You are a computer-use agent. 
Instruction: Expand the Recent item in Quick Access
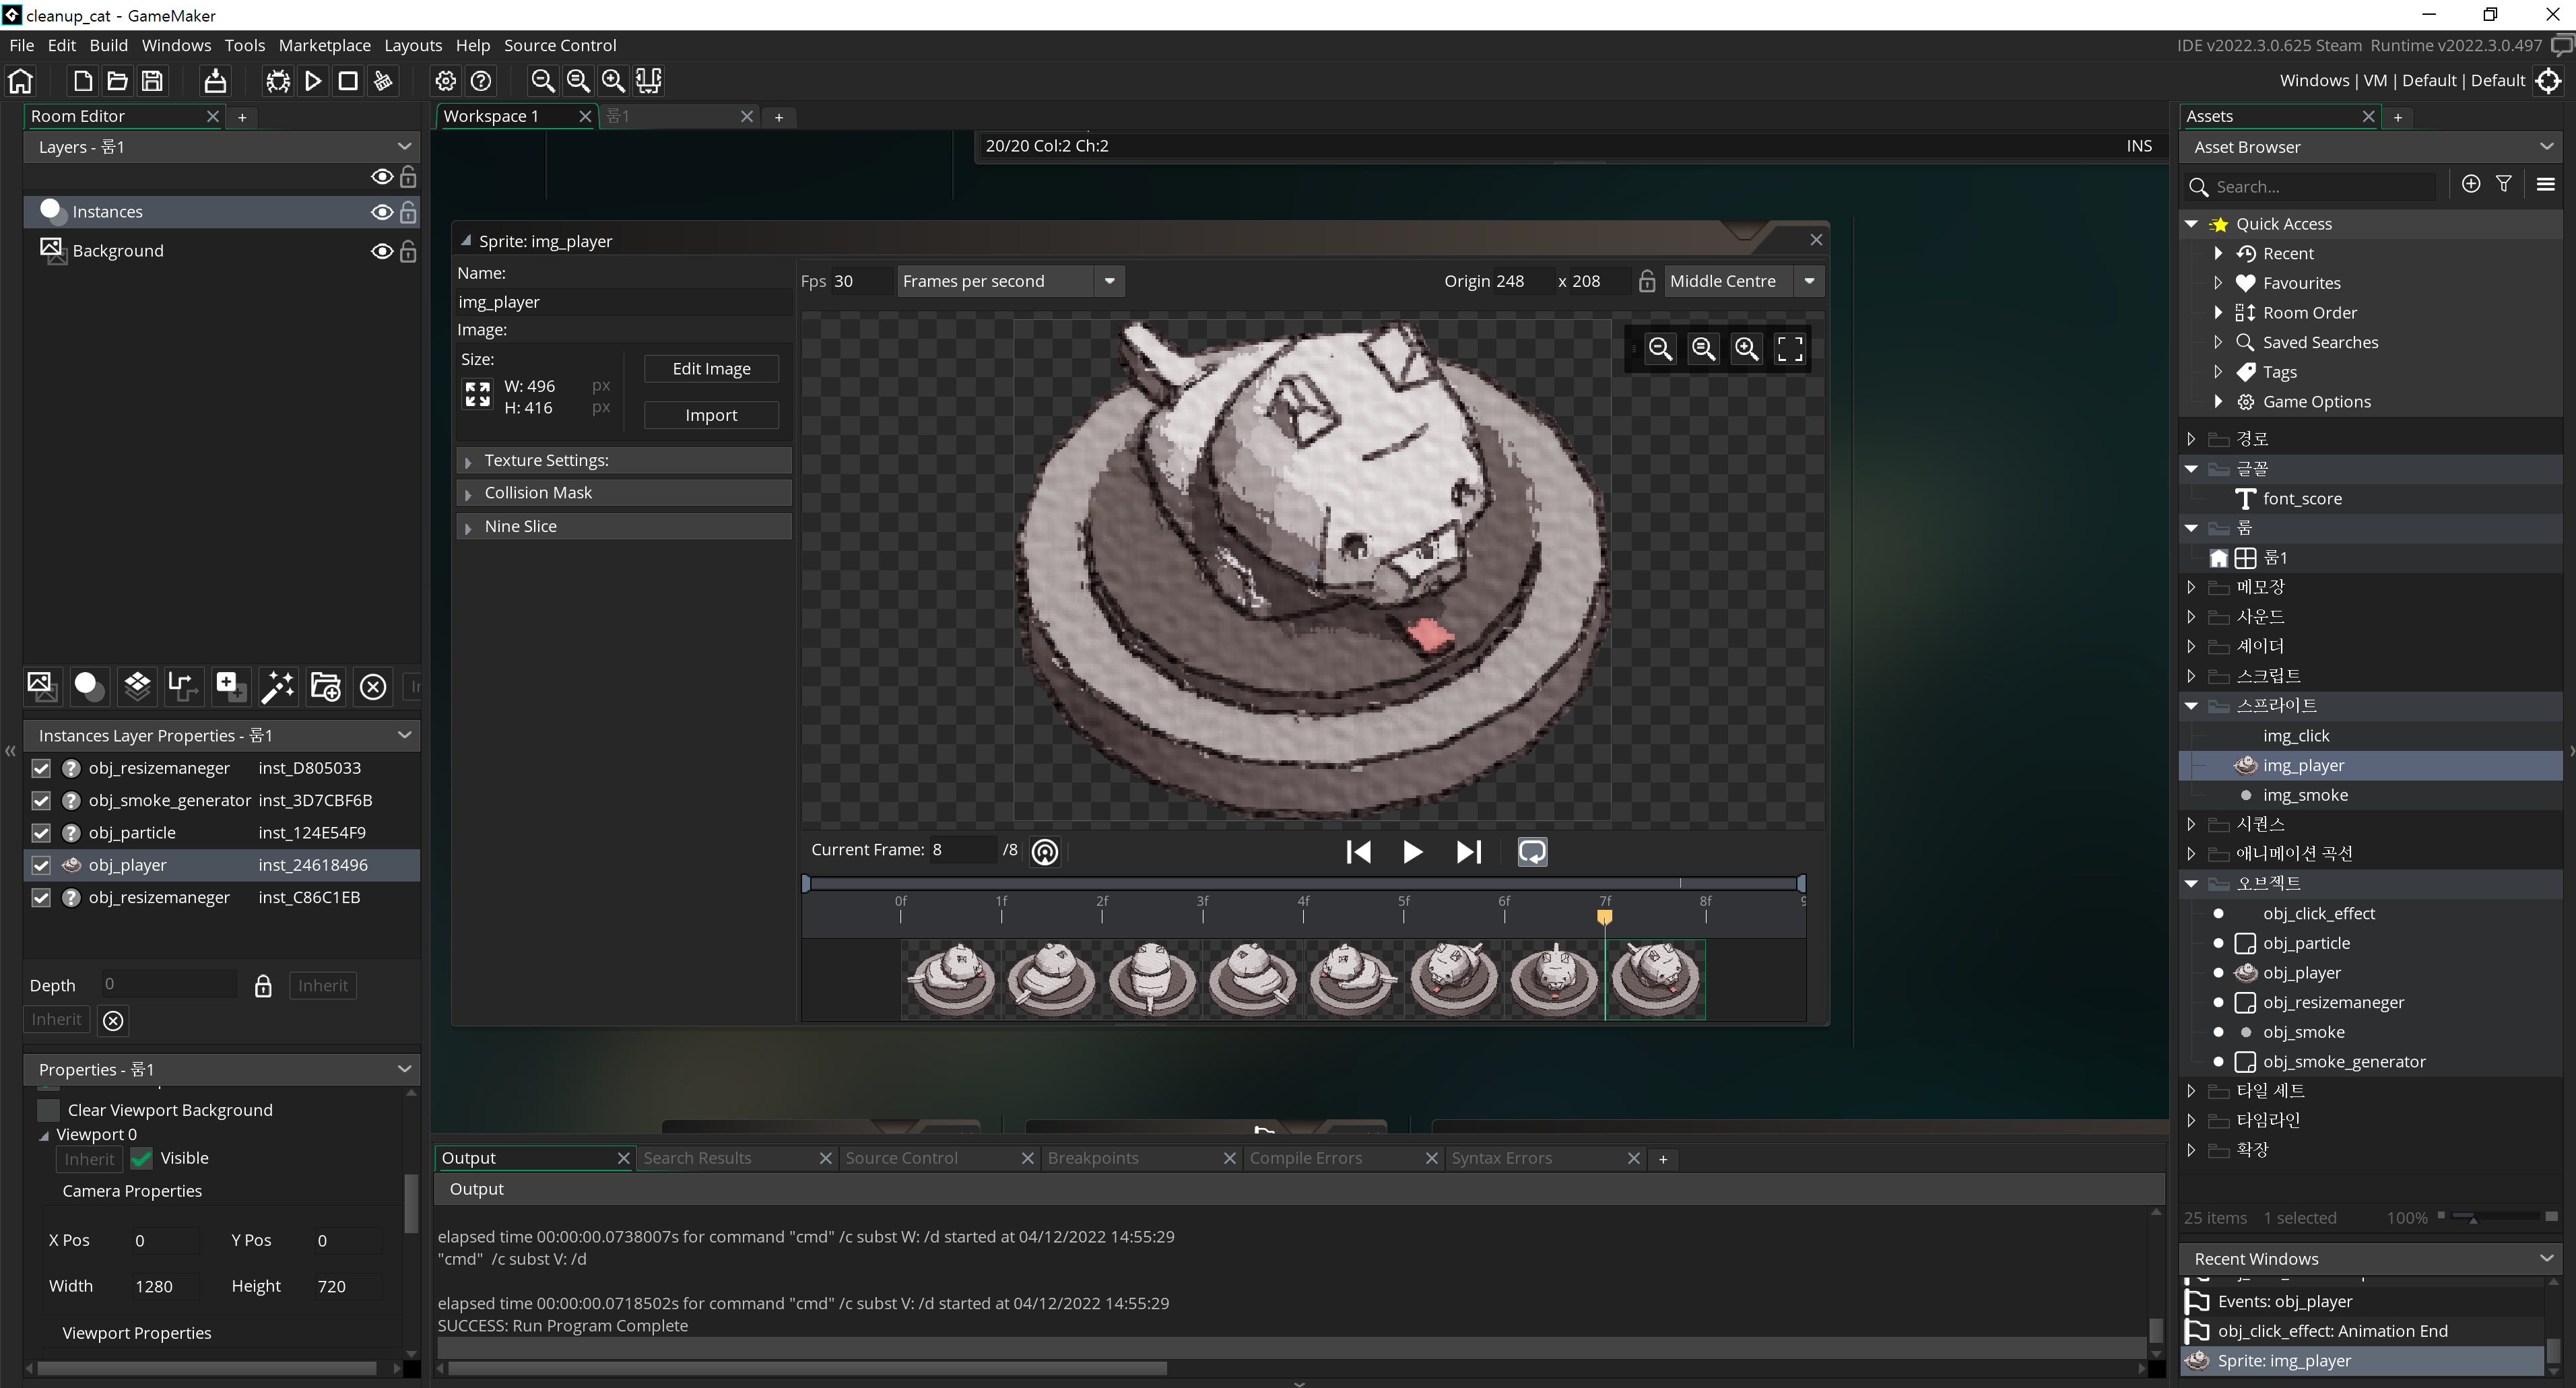[2218, 254]
